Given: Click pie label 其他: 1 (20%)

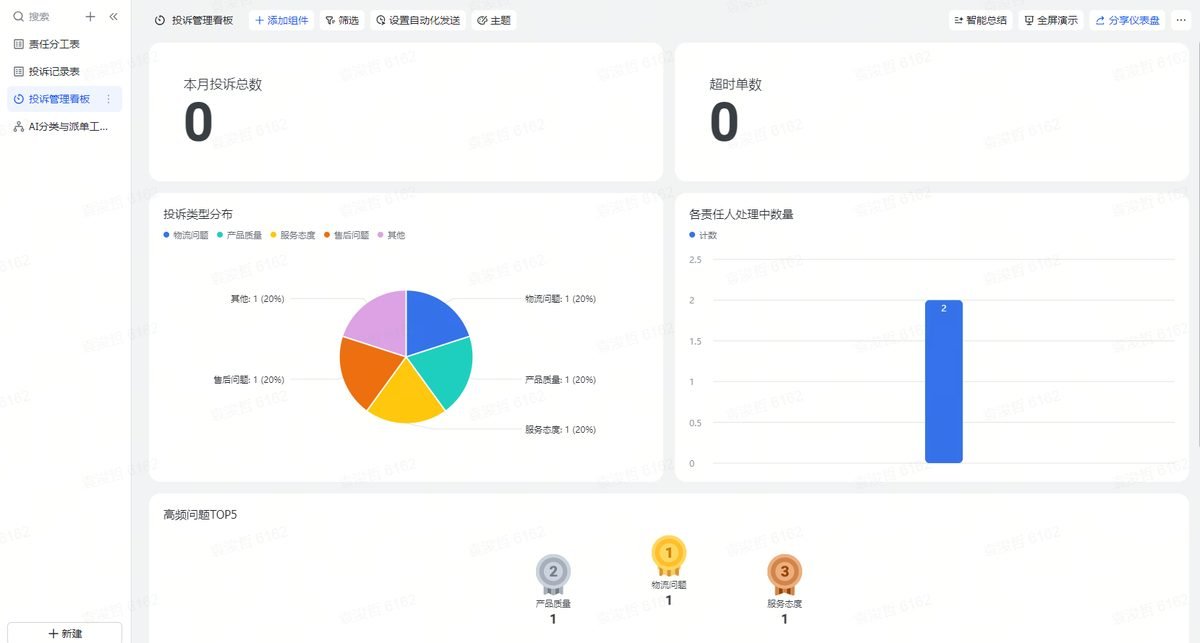Looking at the screenshot, I should (x=257, y=299).
